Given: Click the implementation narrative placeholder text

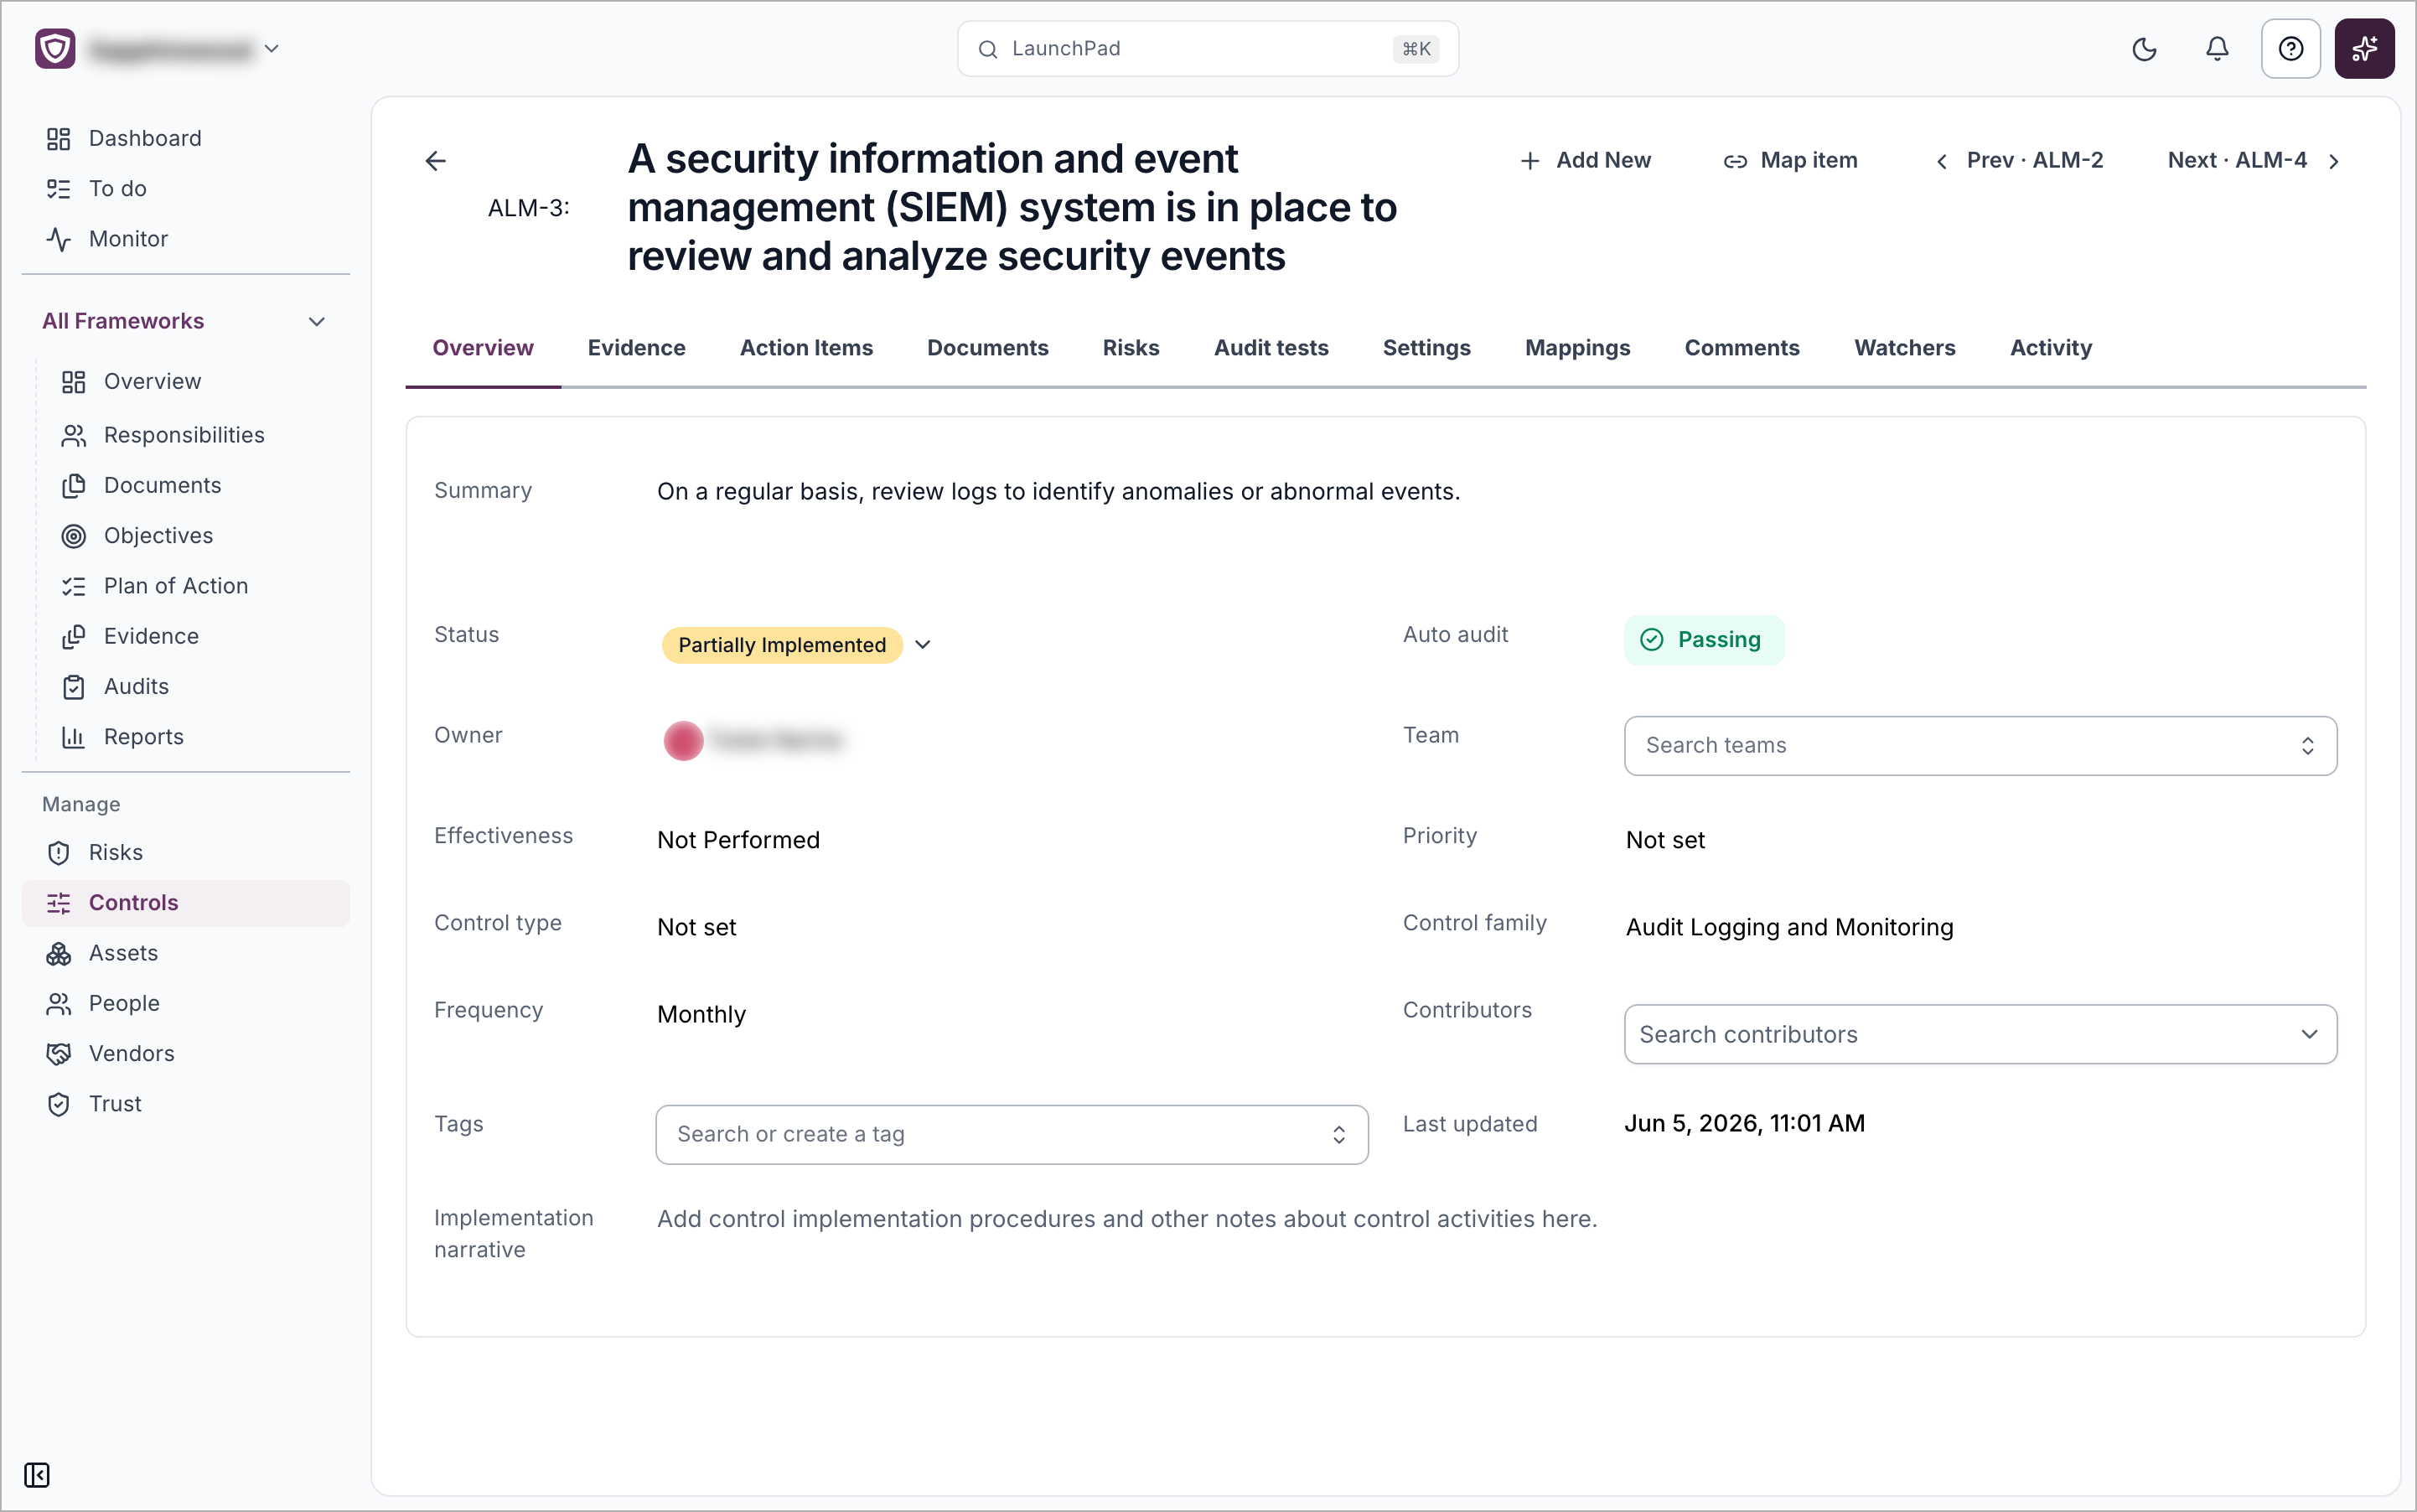Looking at the screenshot, I should (x=1127, y=1219).
